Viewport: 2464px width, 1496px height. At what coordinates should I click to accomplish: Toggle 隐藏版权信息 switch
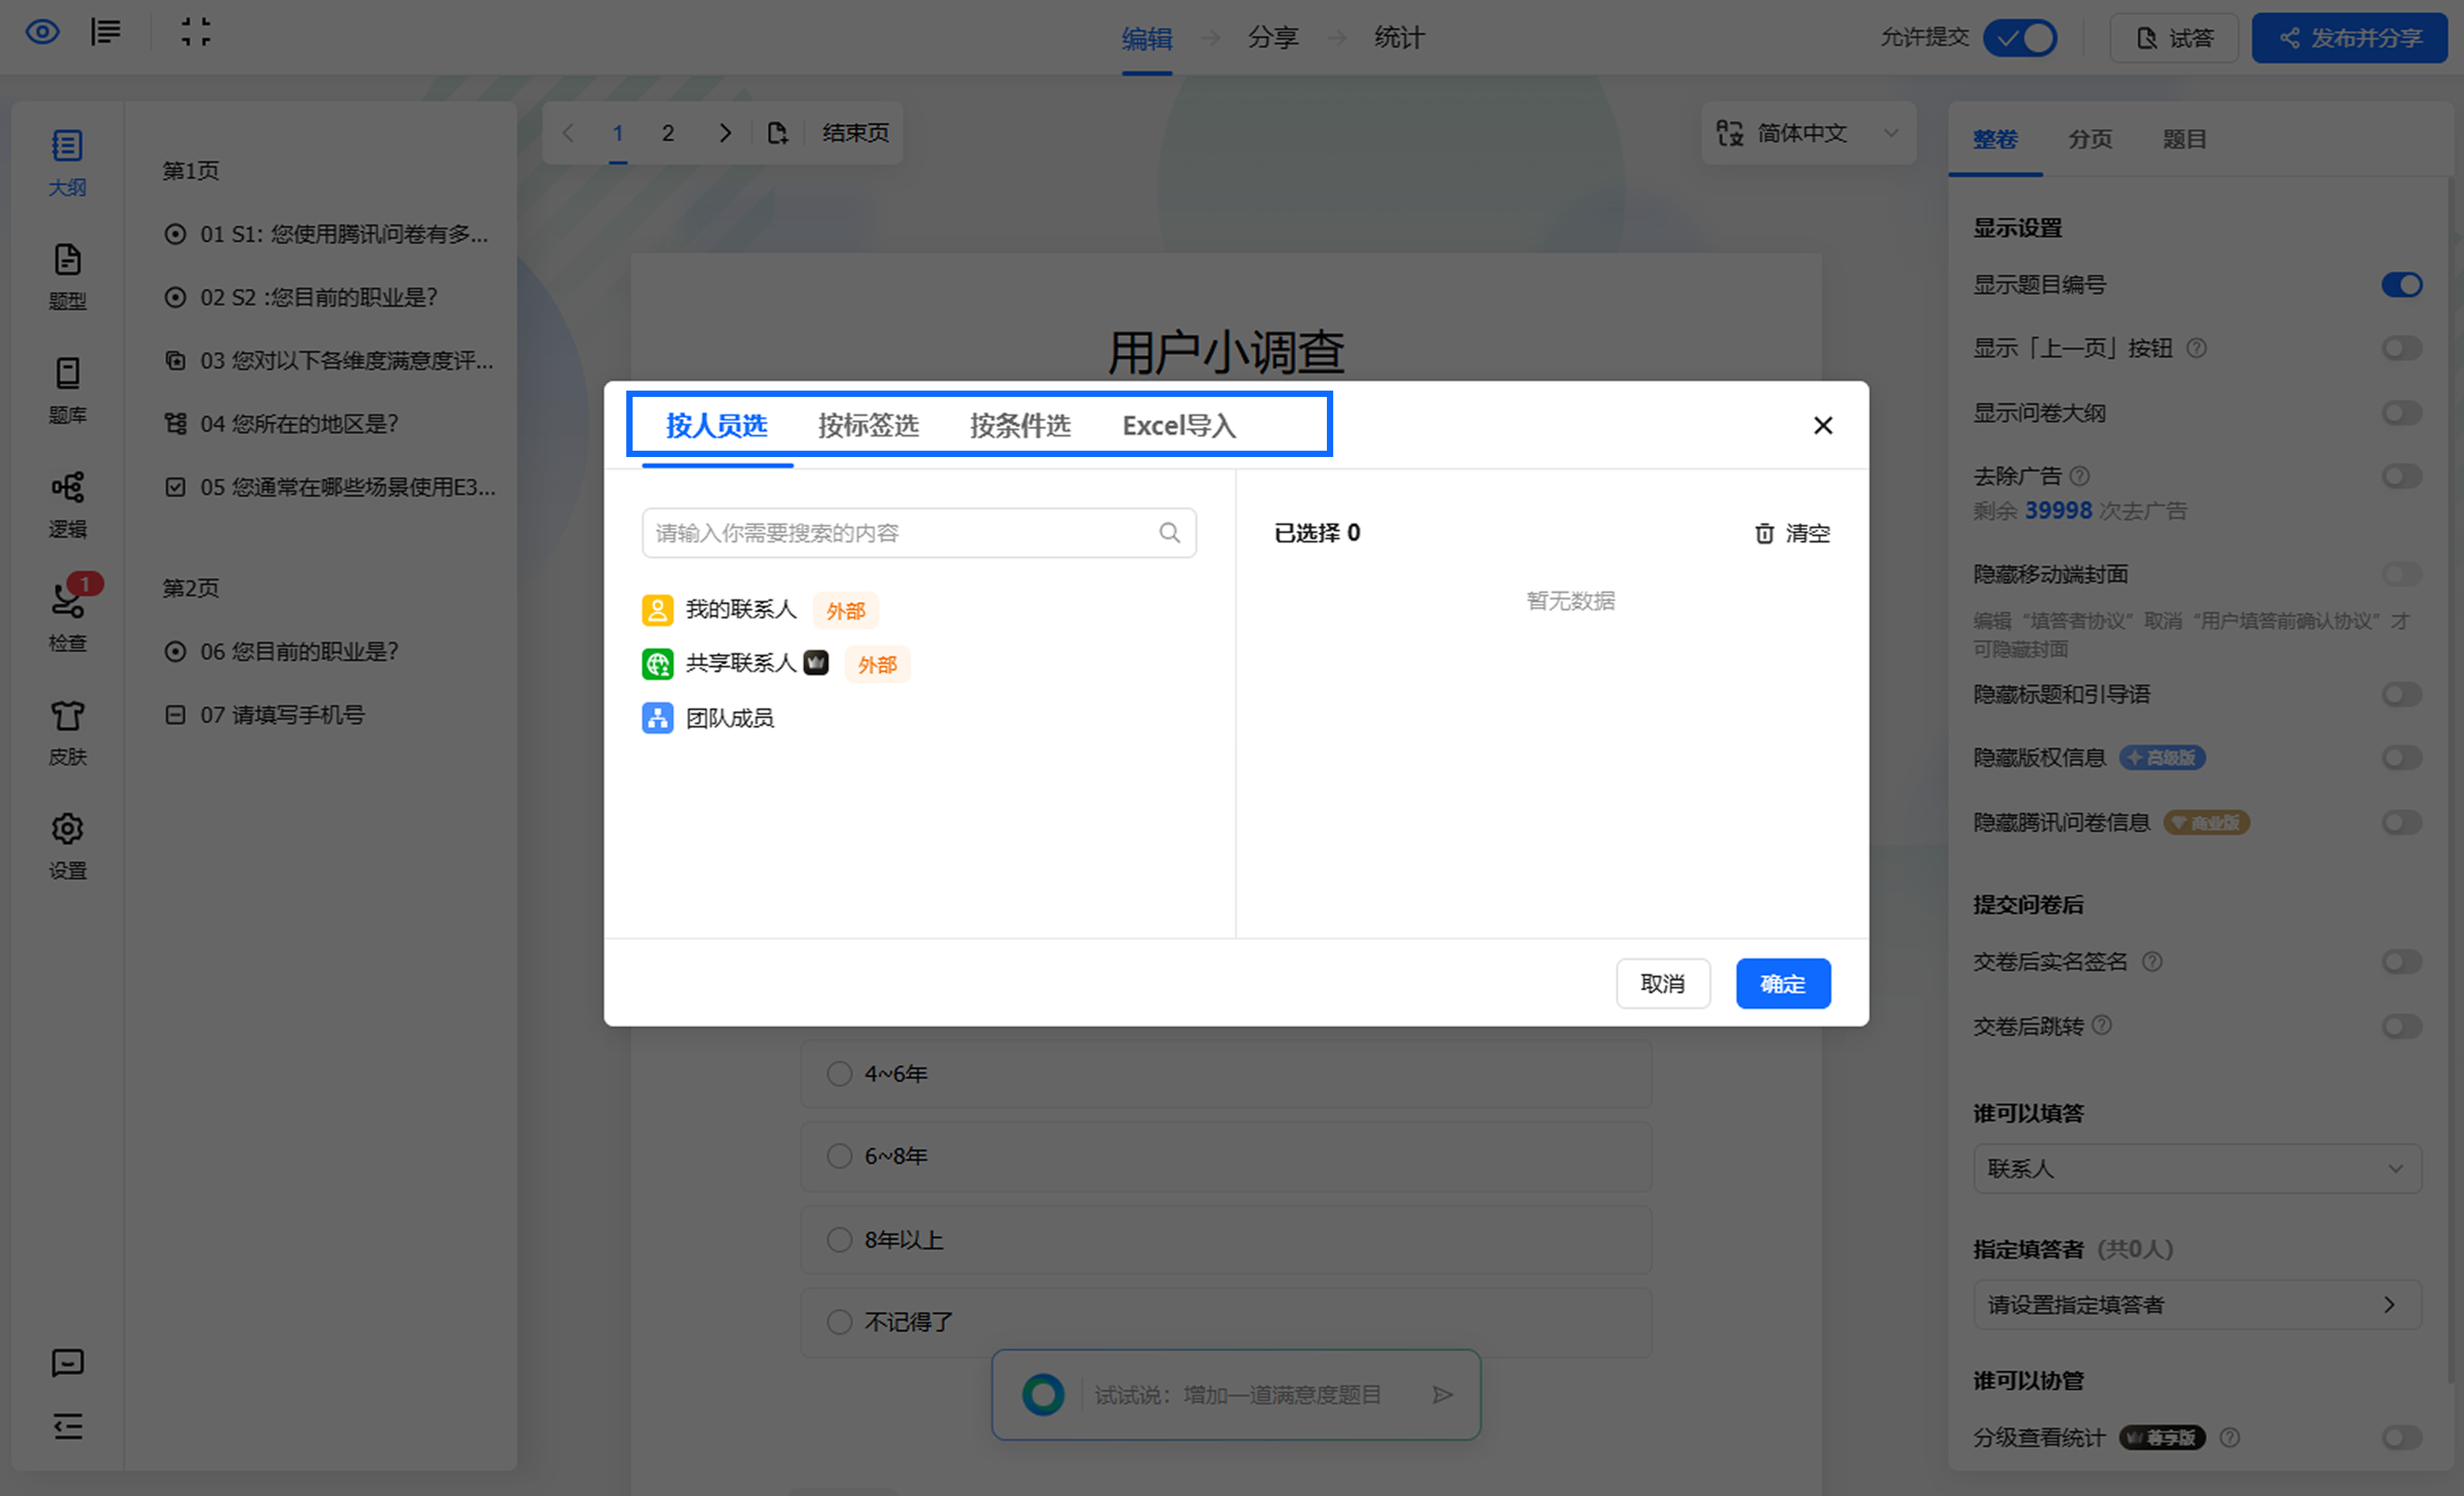(2402, 758)
